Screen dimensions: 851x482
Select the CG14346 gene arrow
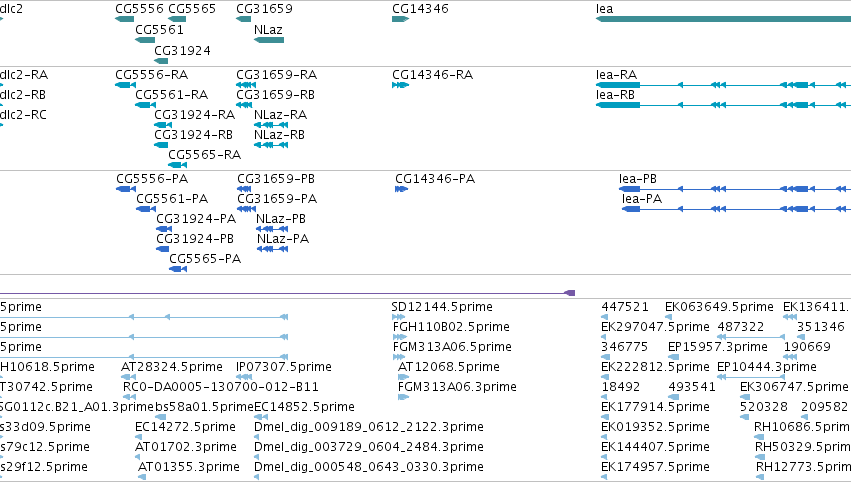pyautogui.click(x=400, y=19)
